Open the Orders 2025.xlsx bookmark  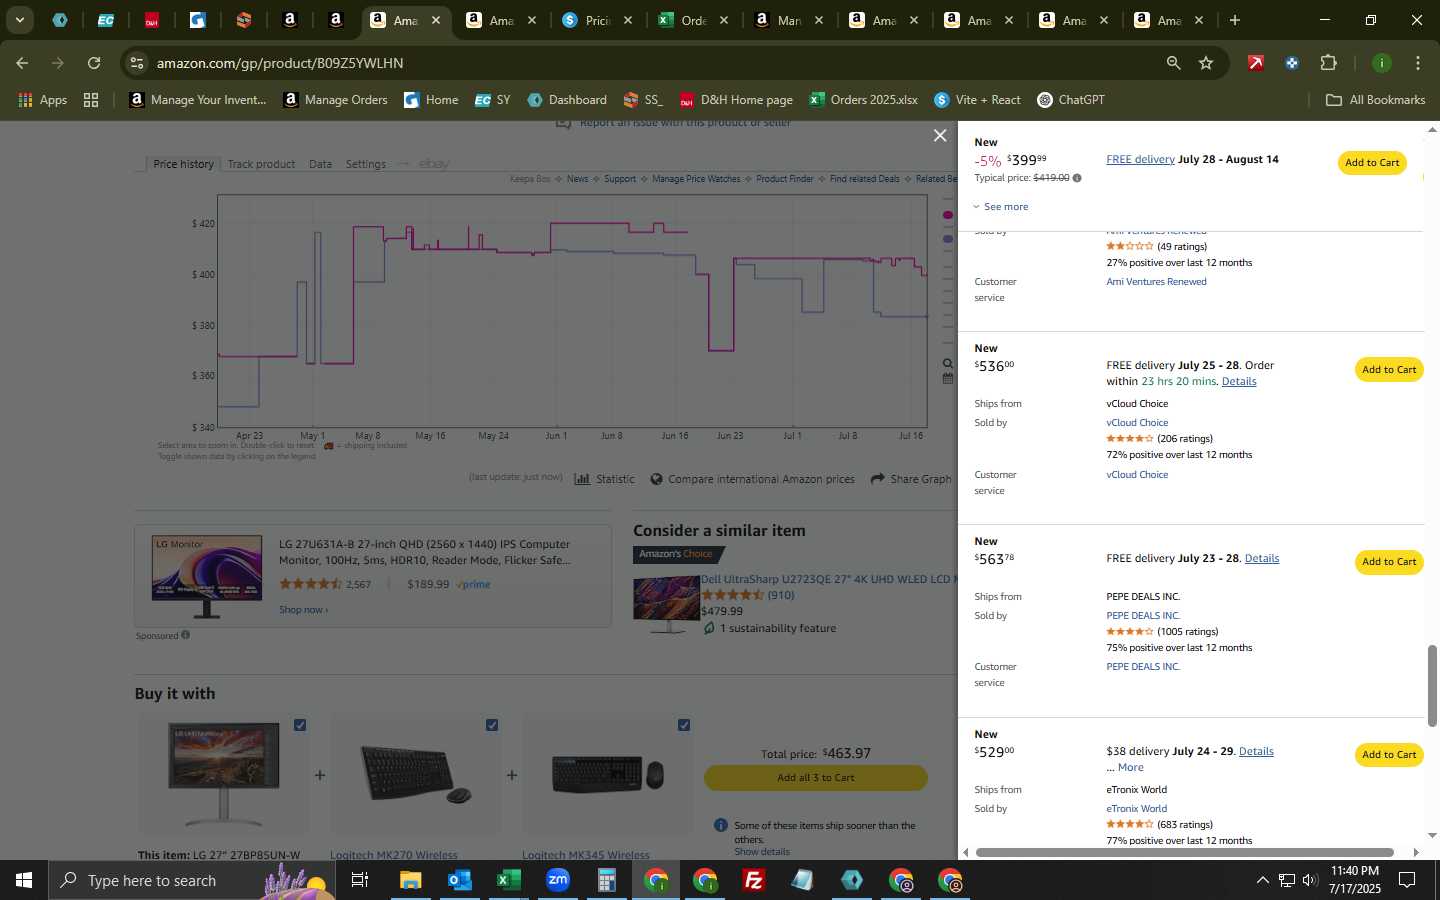point(864,100)
